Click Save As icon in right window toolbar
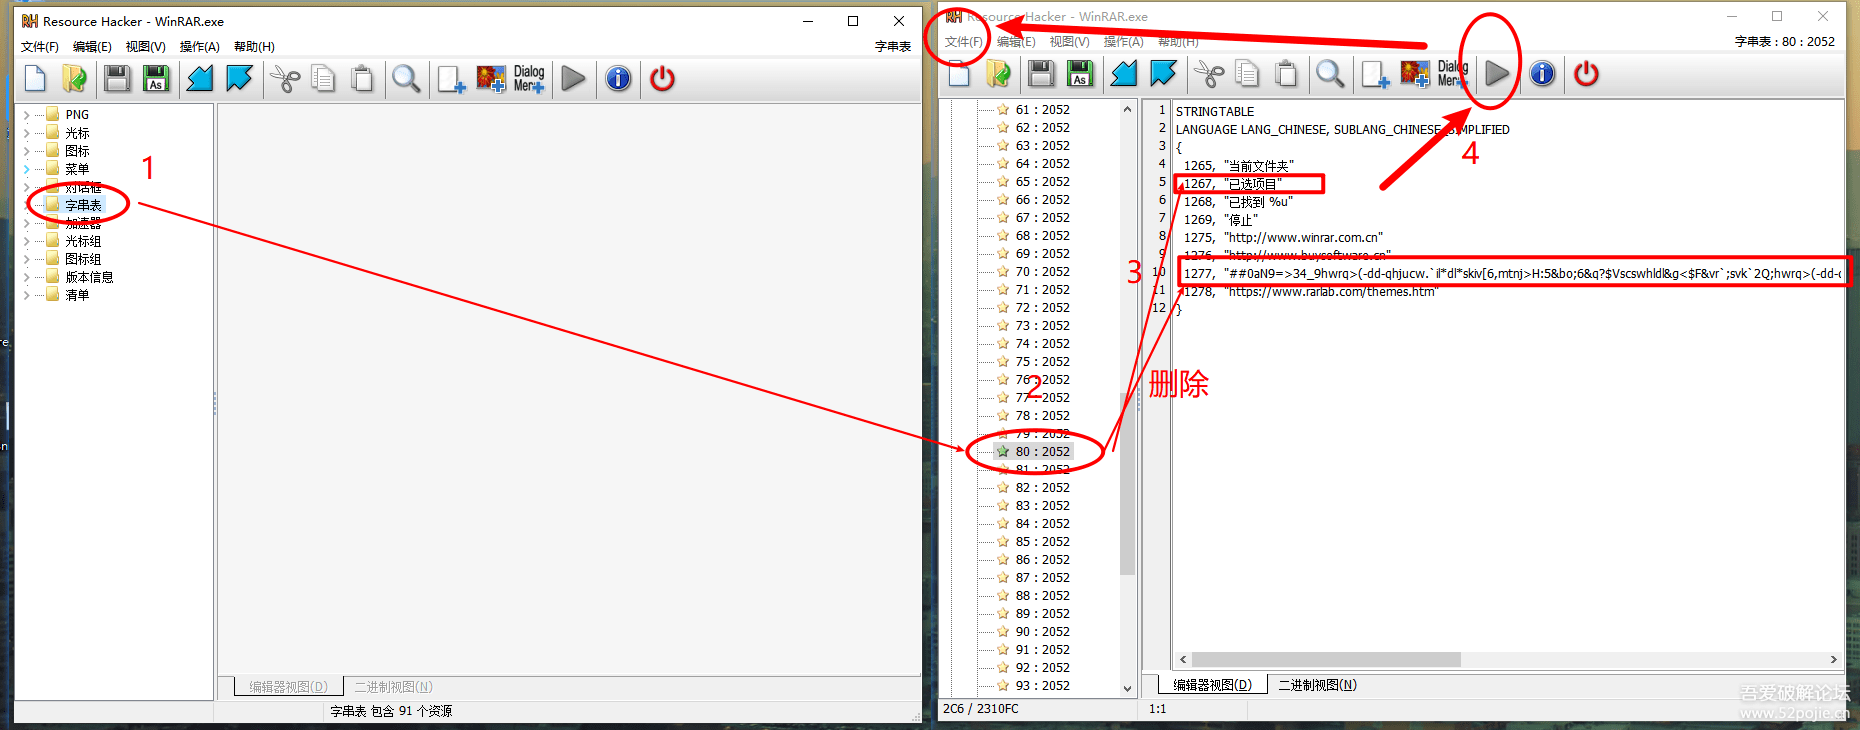 1080,73
